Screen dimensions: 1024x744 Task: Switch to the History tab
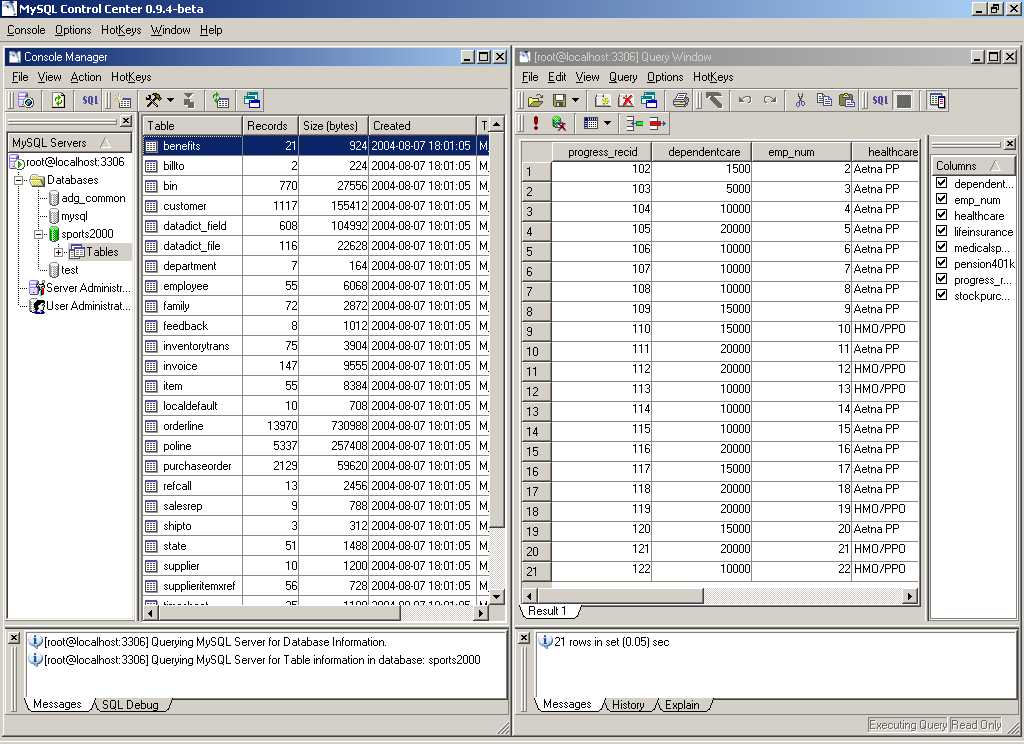point(628,705)
